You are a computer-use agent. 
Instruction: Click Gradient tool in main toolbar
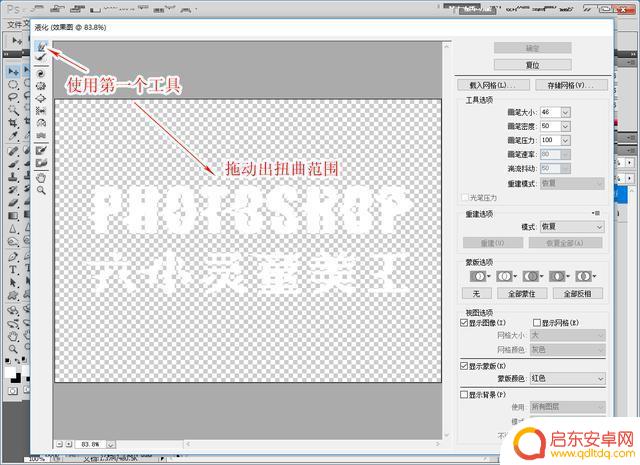[13, 216]
